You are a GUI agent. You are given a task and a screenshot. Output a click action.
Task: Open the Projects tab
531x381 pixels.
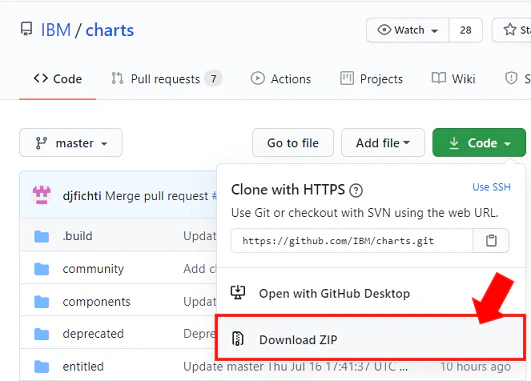371,79
